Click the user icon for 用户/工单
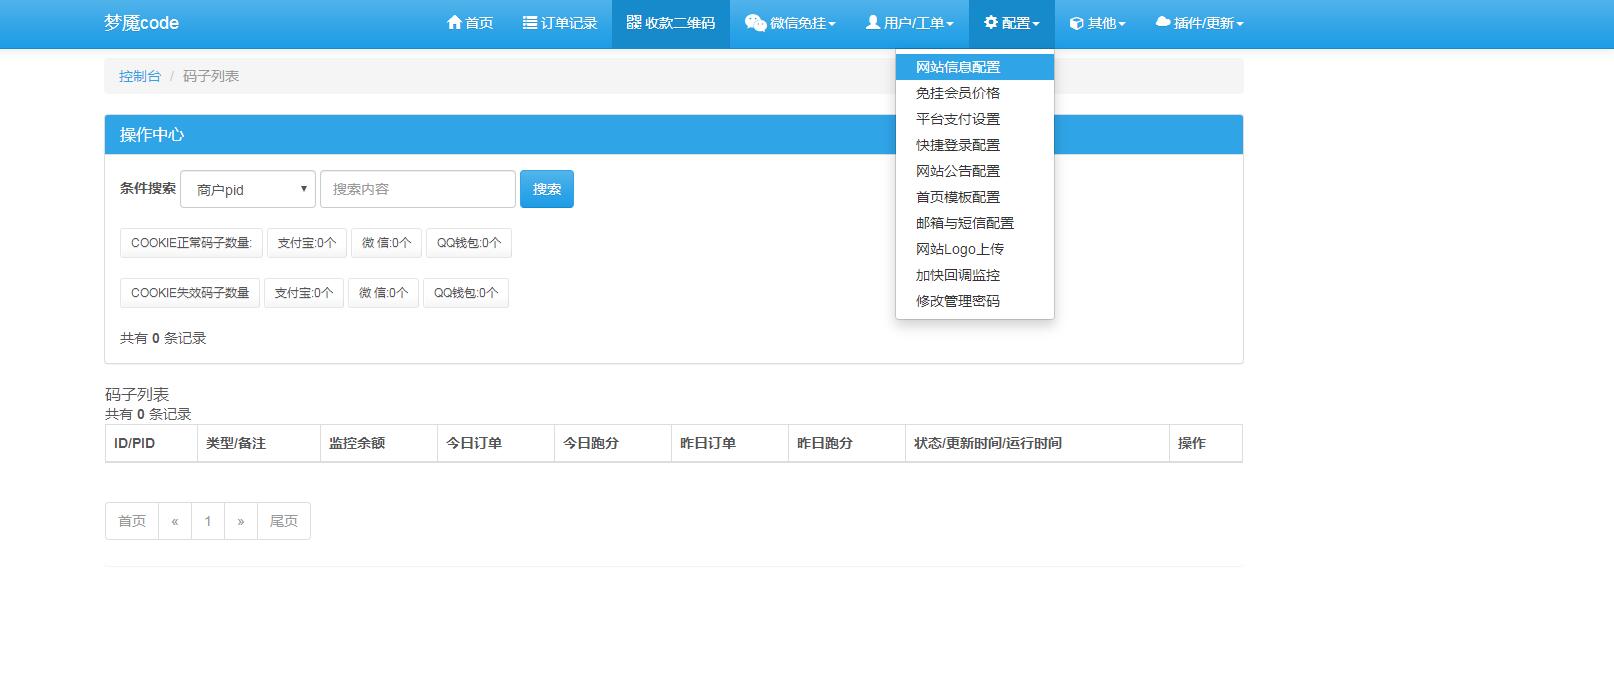Image resolution: width=1614 pixels, height=675 pixels. tap(873, 23)
